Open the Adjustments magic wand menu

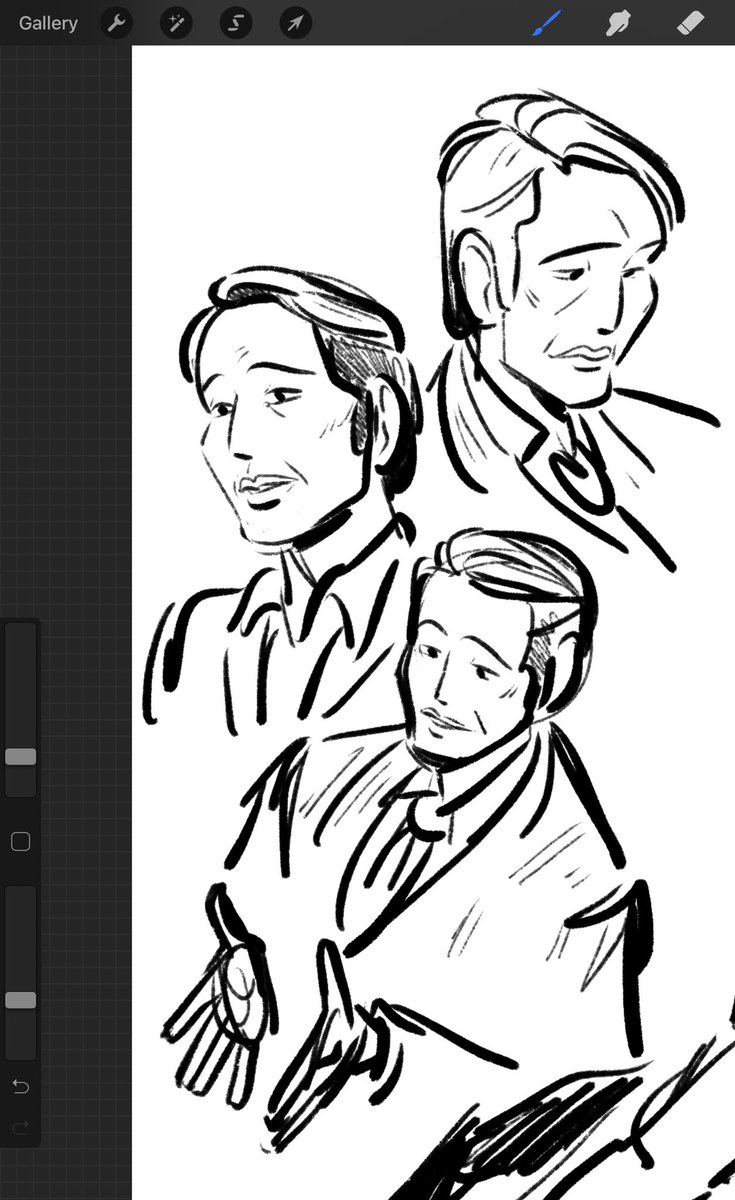click(x=176, y=23)
